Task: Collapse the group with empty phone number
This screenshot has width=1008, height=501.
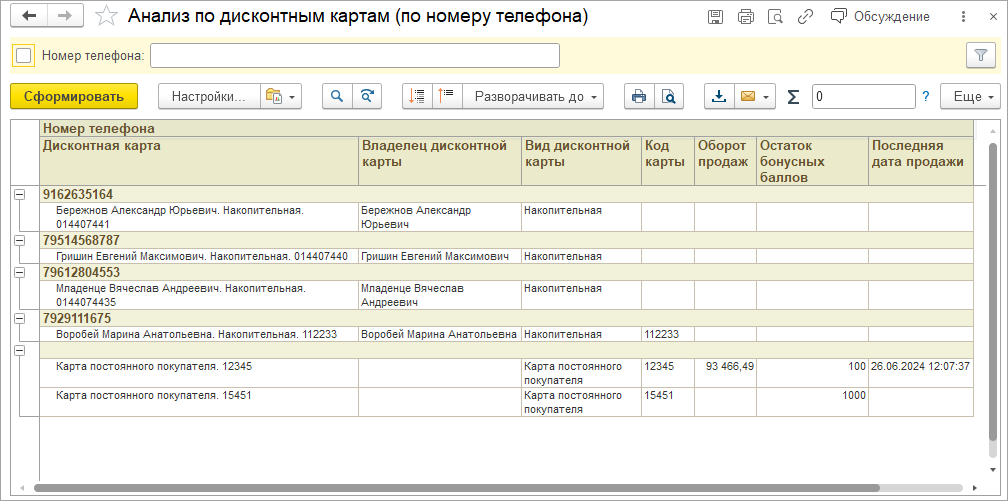Action: [x=20, y=351]
